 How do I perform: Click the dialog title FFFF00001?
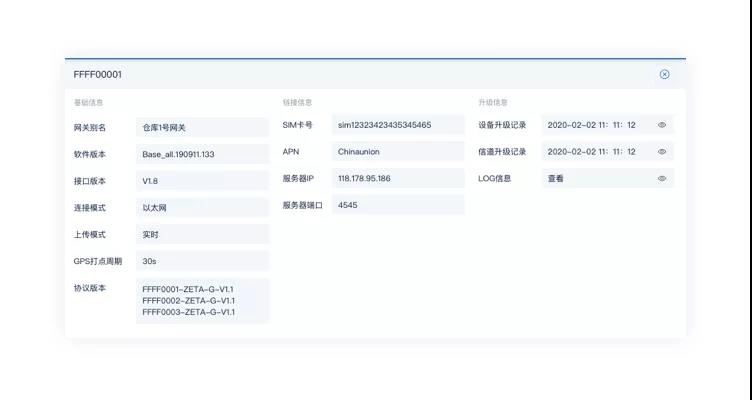98,74
